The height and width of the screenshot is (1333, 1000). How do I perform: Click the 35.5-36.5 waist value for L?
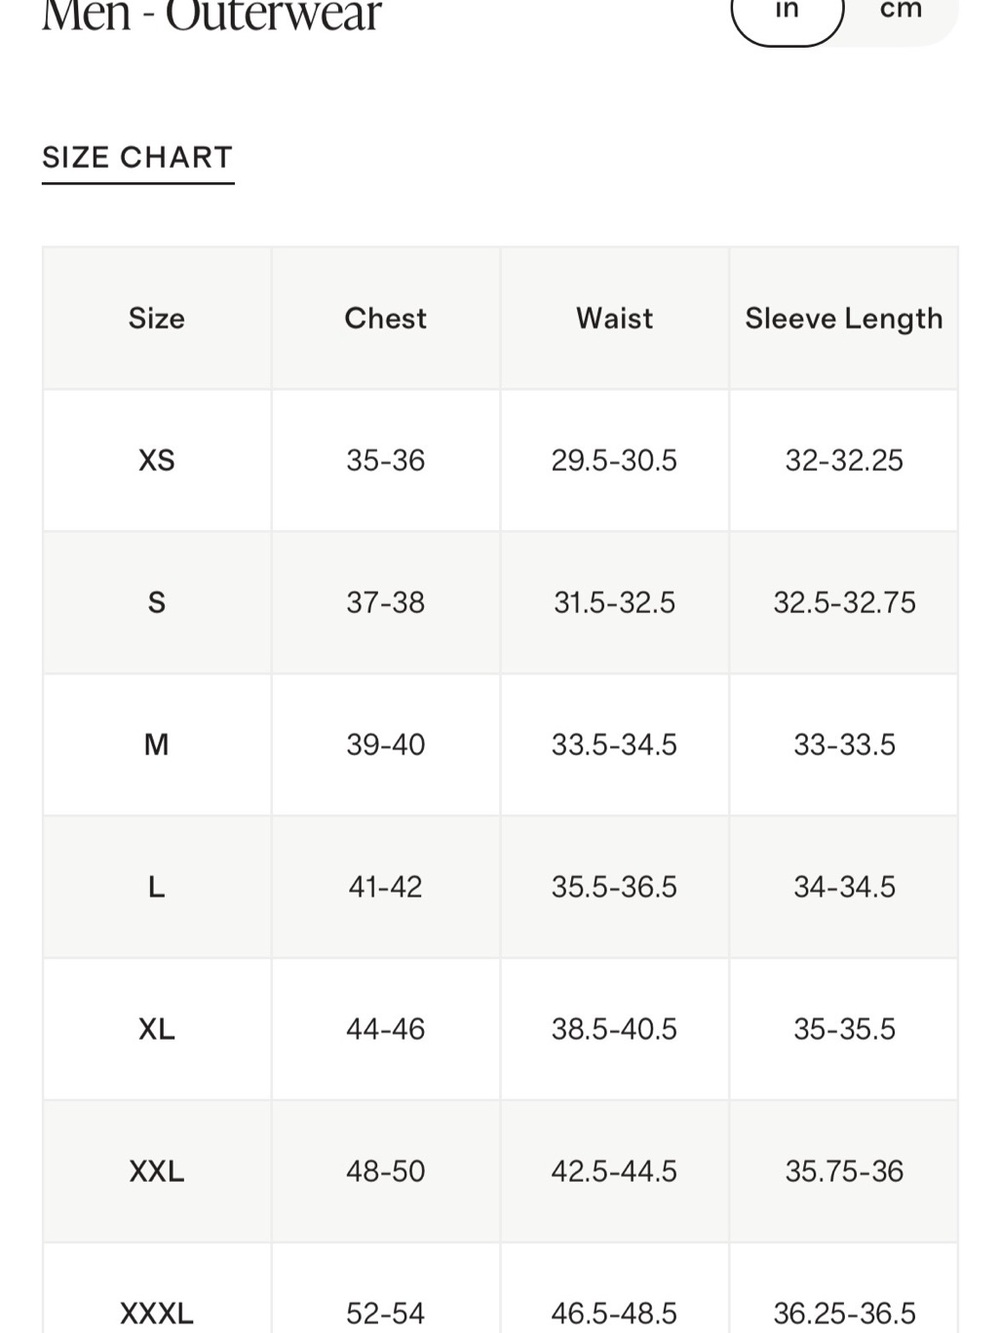click(615, 886)
